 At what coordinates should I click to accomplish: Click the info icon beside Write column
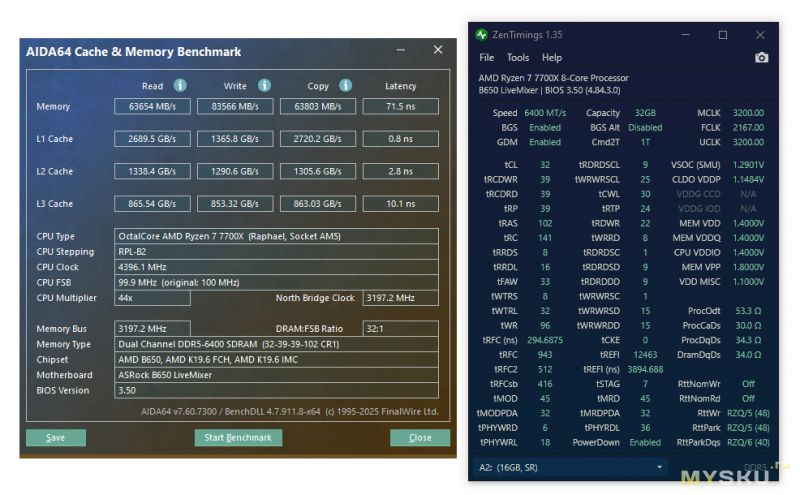coord(263,86)
